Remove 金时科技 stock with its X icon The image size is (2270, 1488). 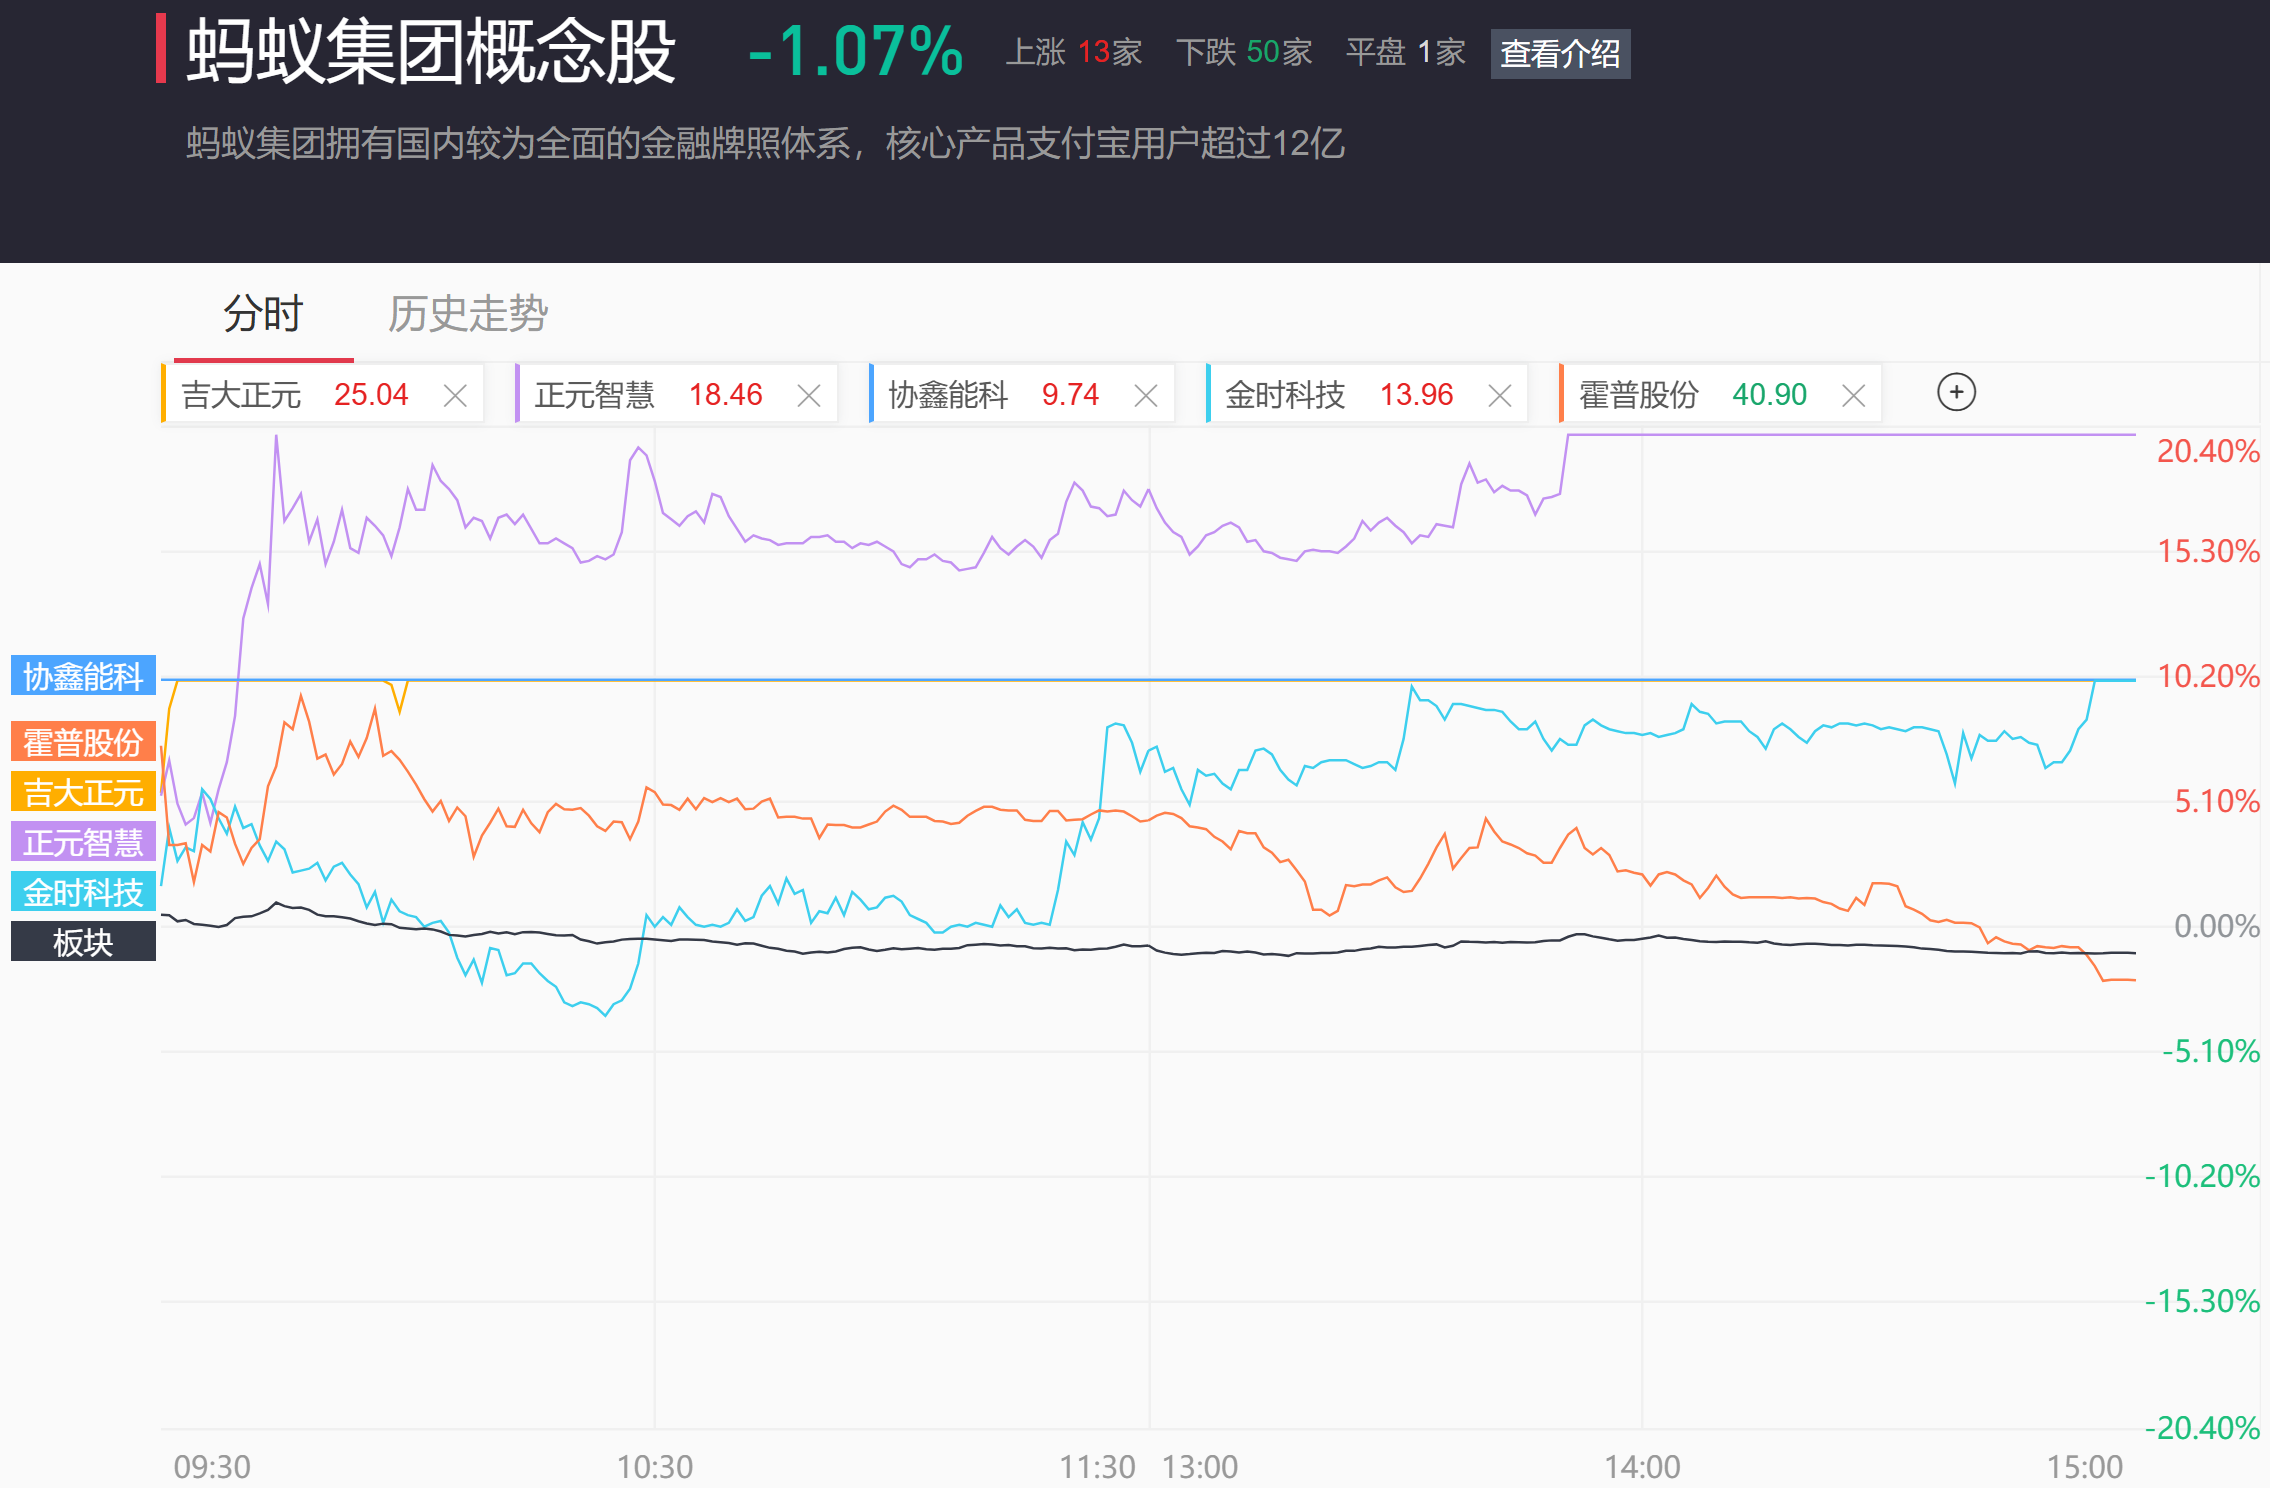tap(1499, 396)
